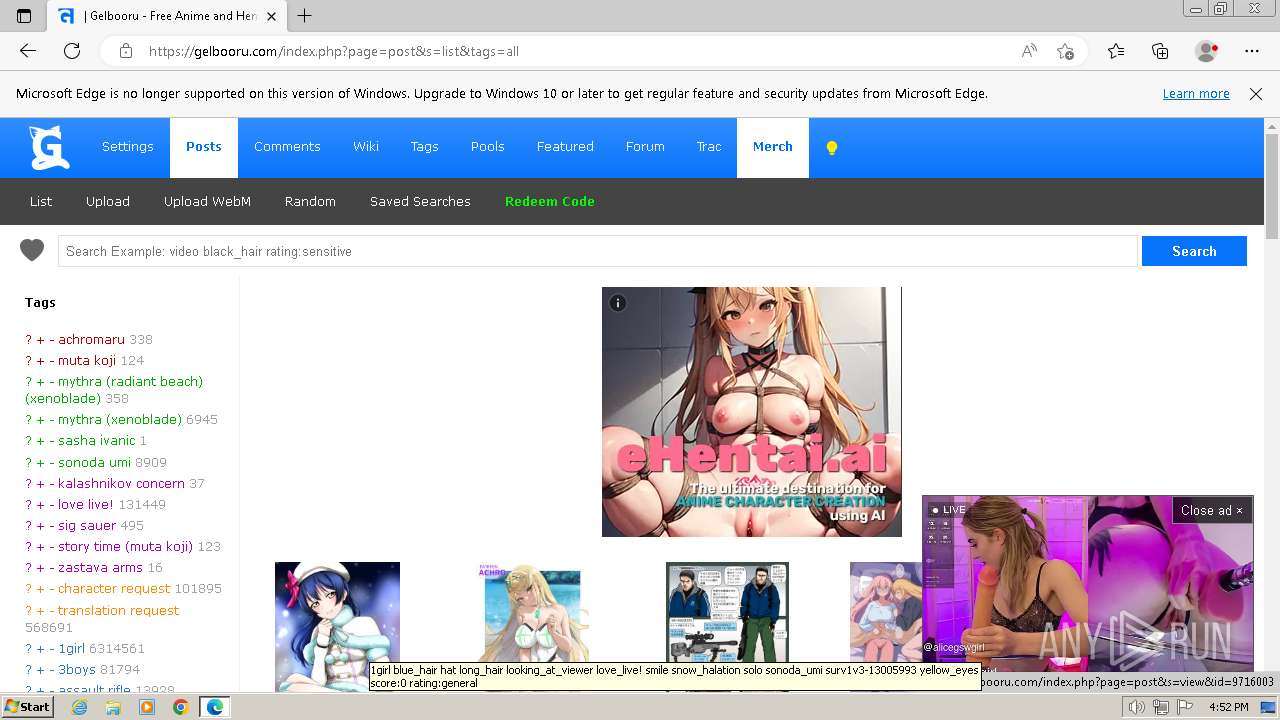Open the Windows Start button
Viewport: 1280px width, 720px height.
point(27,707)
